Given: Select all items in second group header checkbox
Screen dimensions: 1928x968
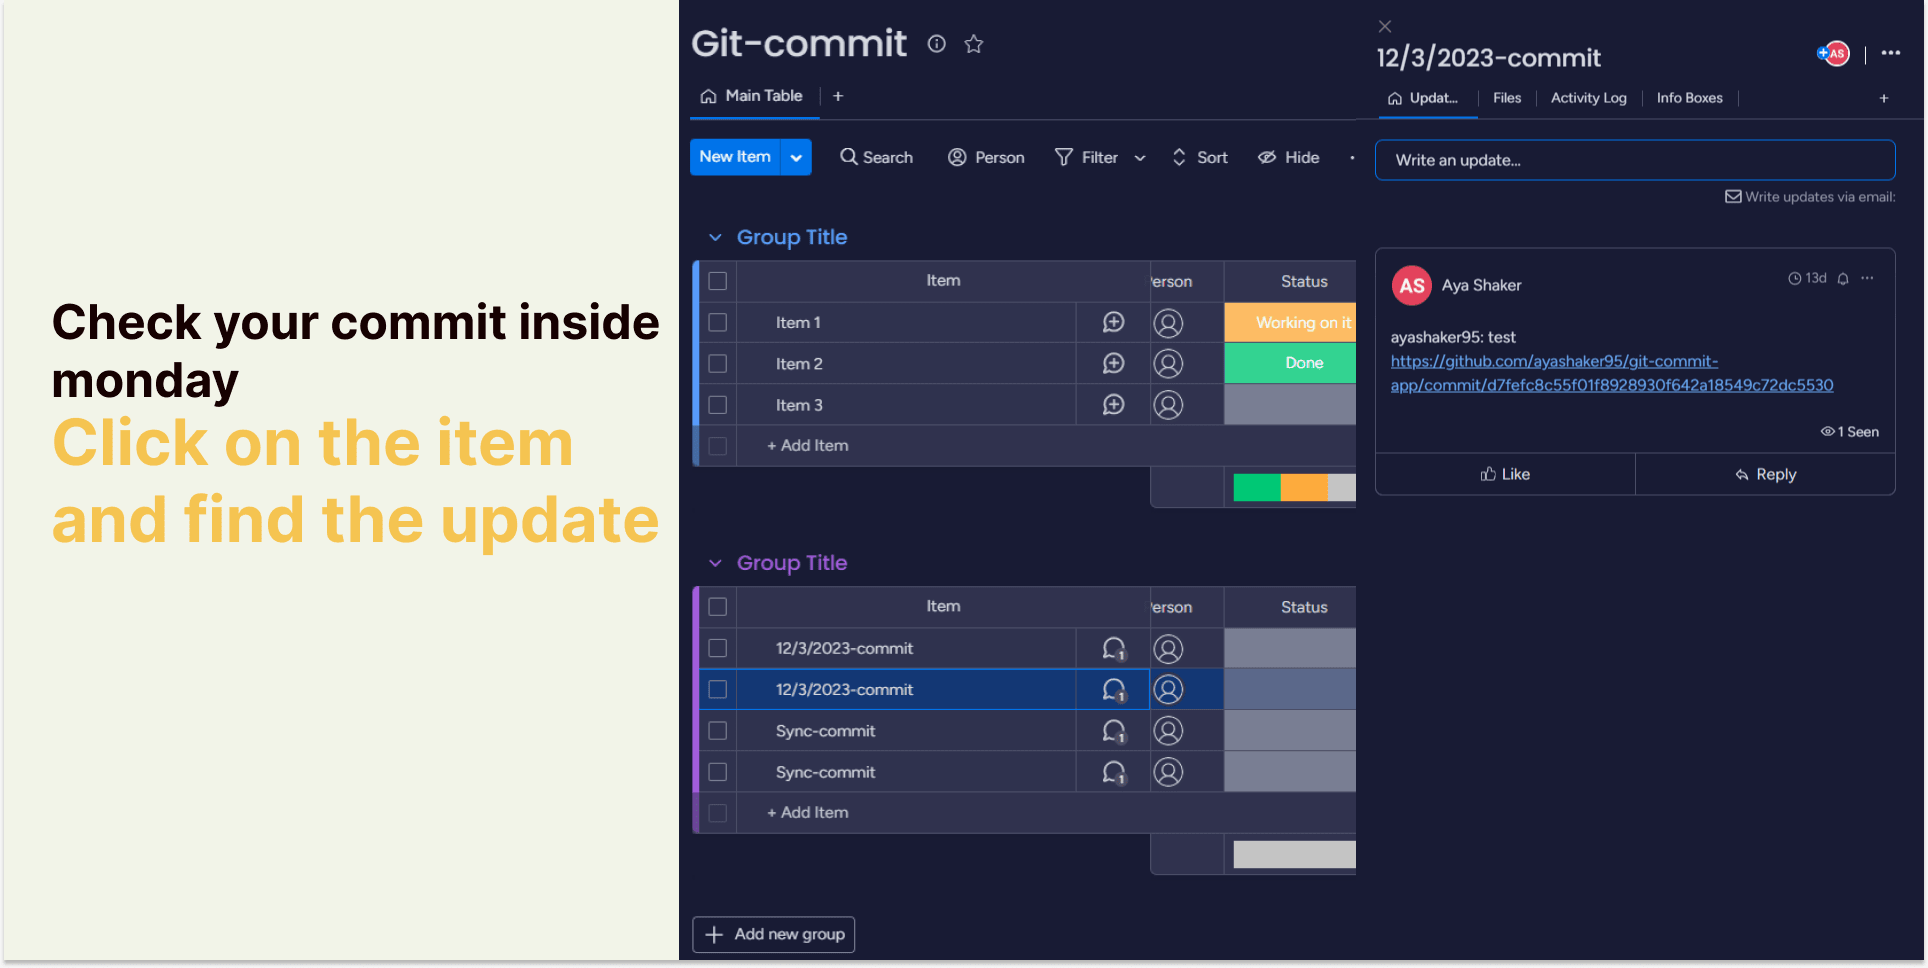Looking at the screenshot, I should click(x=718, y=607).
